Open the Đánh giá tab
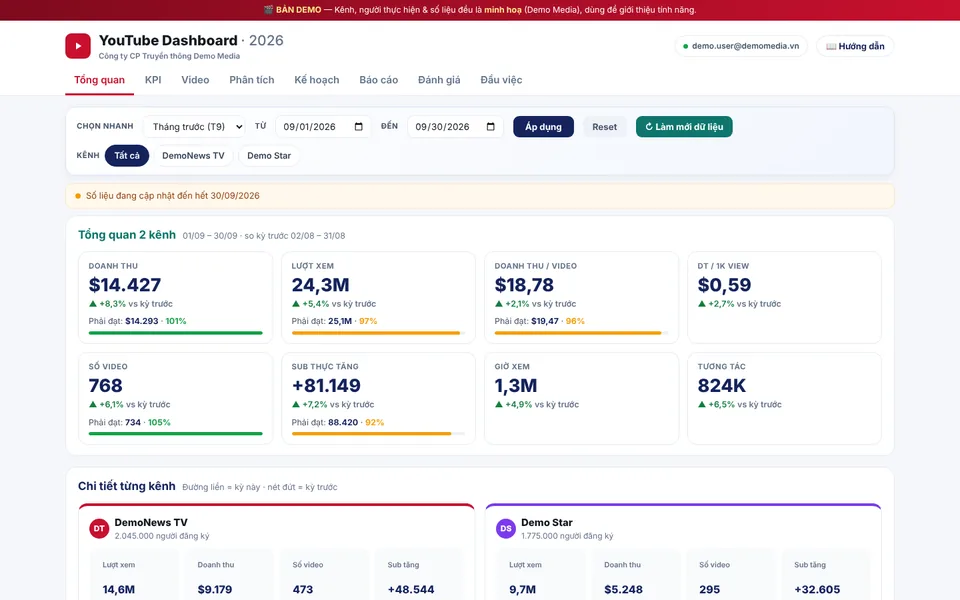960x600 pixels. [439, 80]
